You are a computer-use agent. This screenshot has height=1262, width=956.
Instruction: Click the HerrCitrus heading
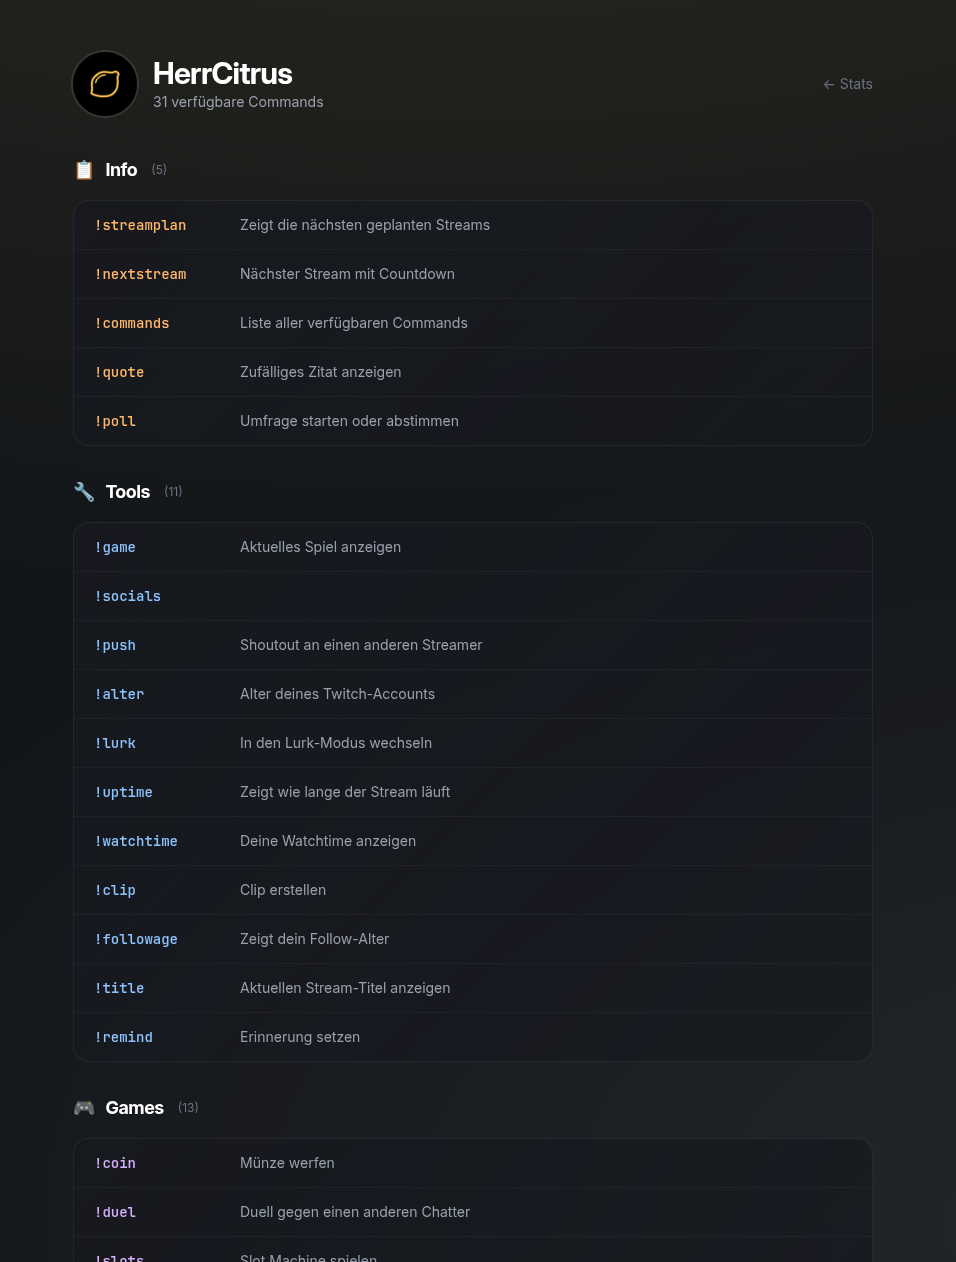(x=222, y=73)
